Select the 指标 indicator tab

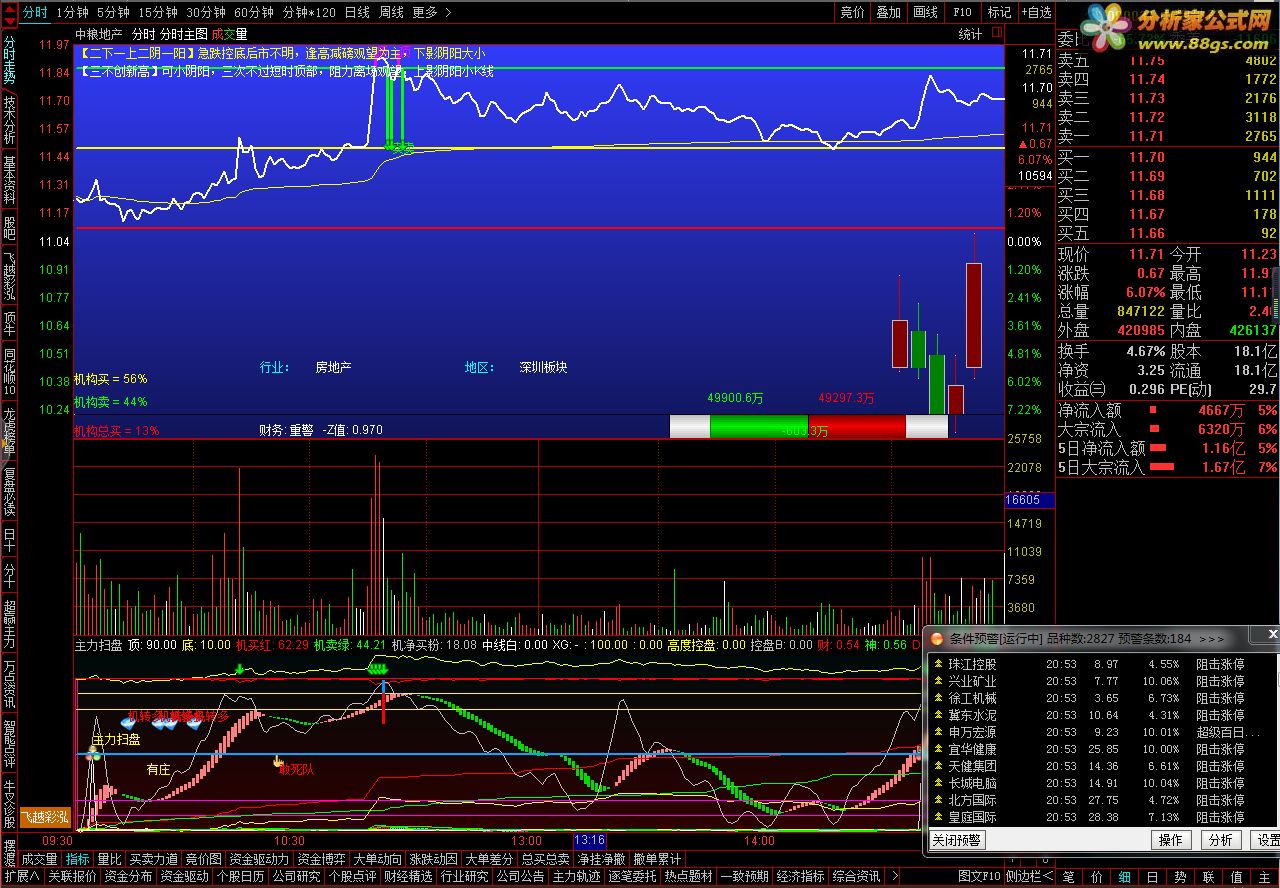tap(77, 859)
